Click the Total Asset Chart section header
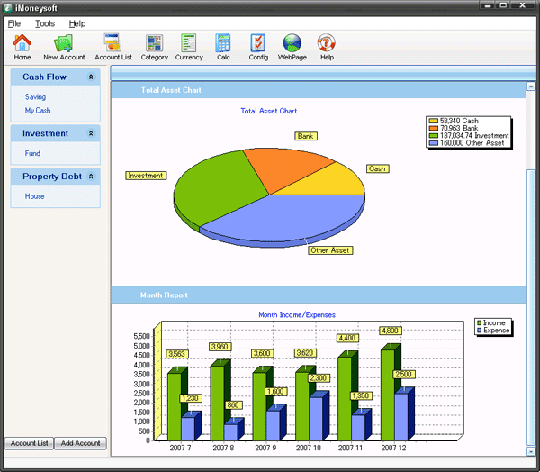Viewport: 540px width, 472px height. [319, 90]
